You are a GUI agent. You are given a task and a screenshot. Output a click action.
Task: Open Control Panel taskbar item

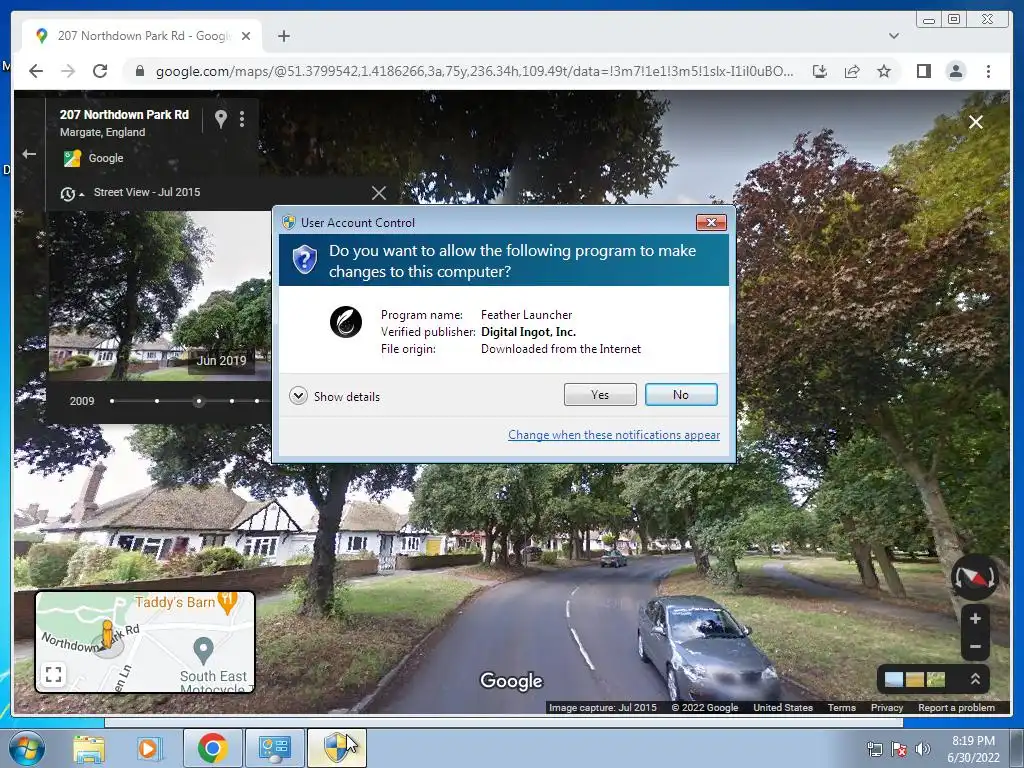[274, 748]
